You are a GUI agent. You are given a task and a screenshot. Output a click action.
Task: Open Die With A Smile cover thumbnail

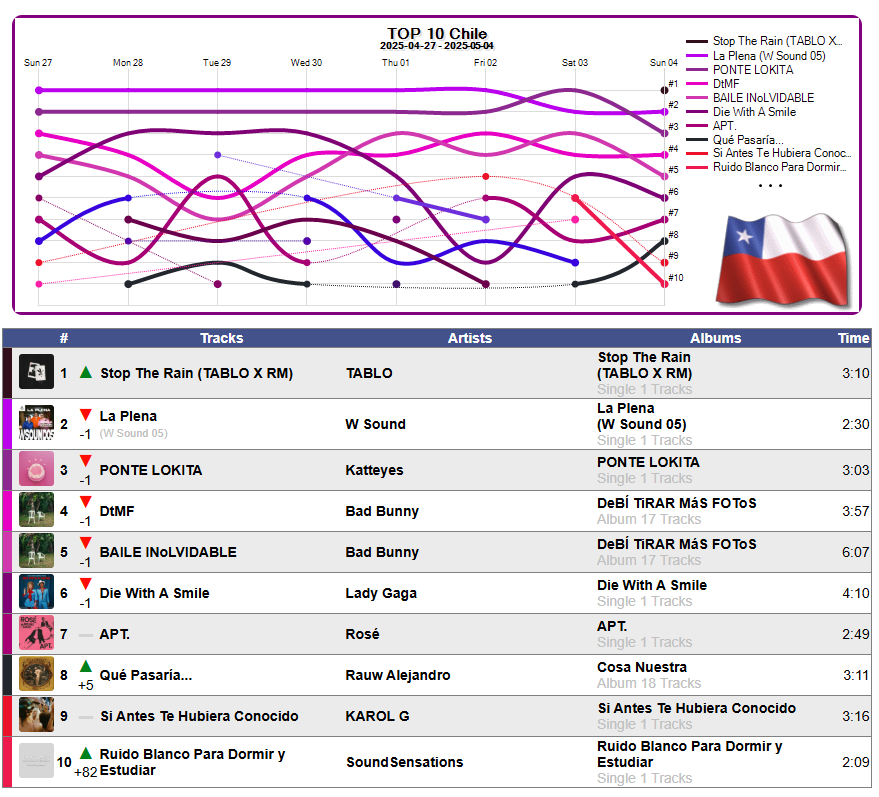pyautogui.click(x=36, y=593)
